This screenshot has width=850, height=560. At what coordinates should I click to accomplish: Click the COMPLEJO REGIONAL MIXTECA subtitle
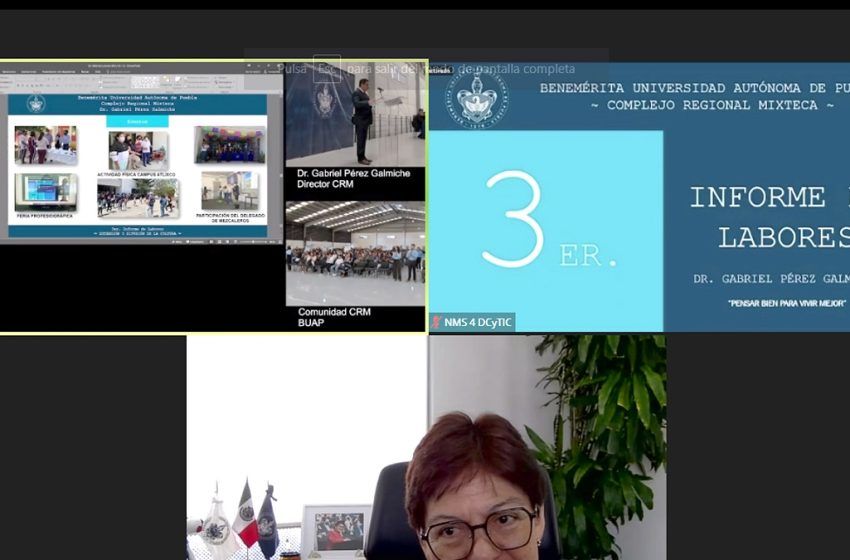click(712, 105)
